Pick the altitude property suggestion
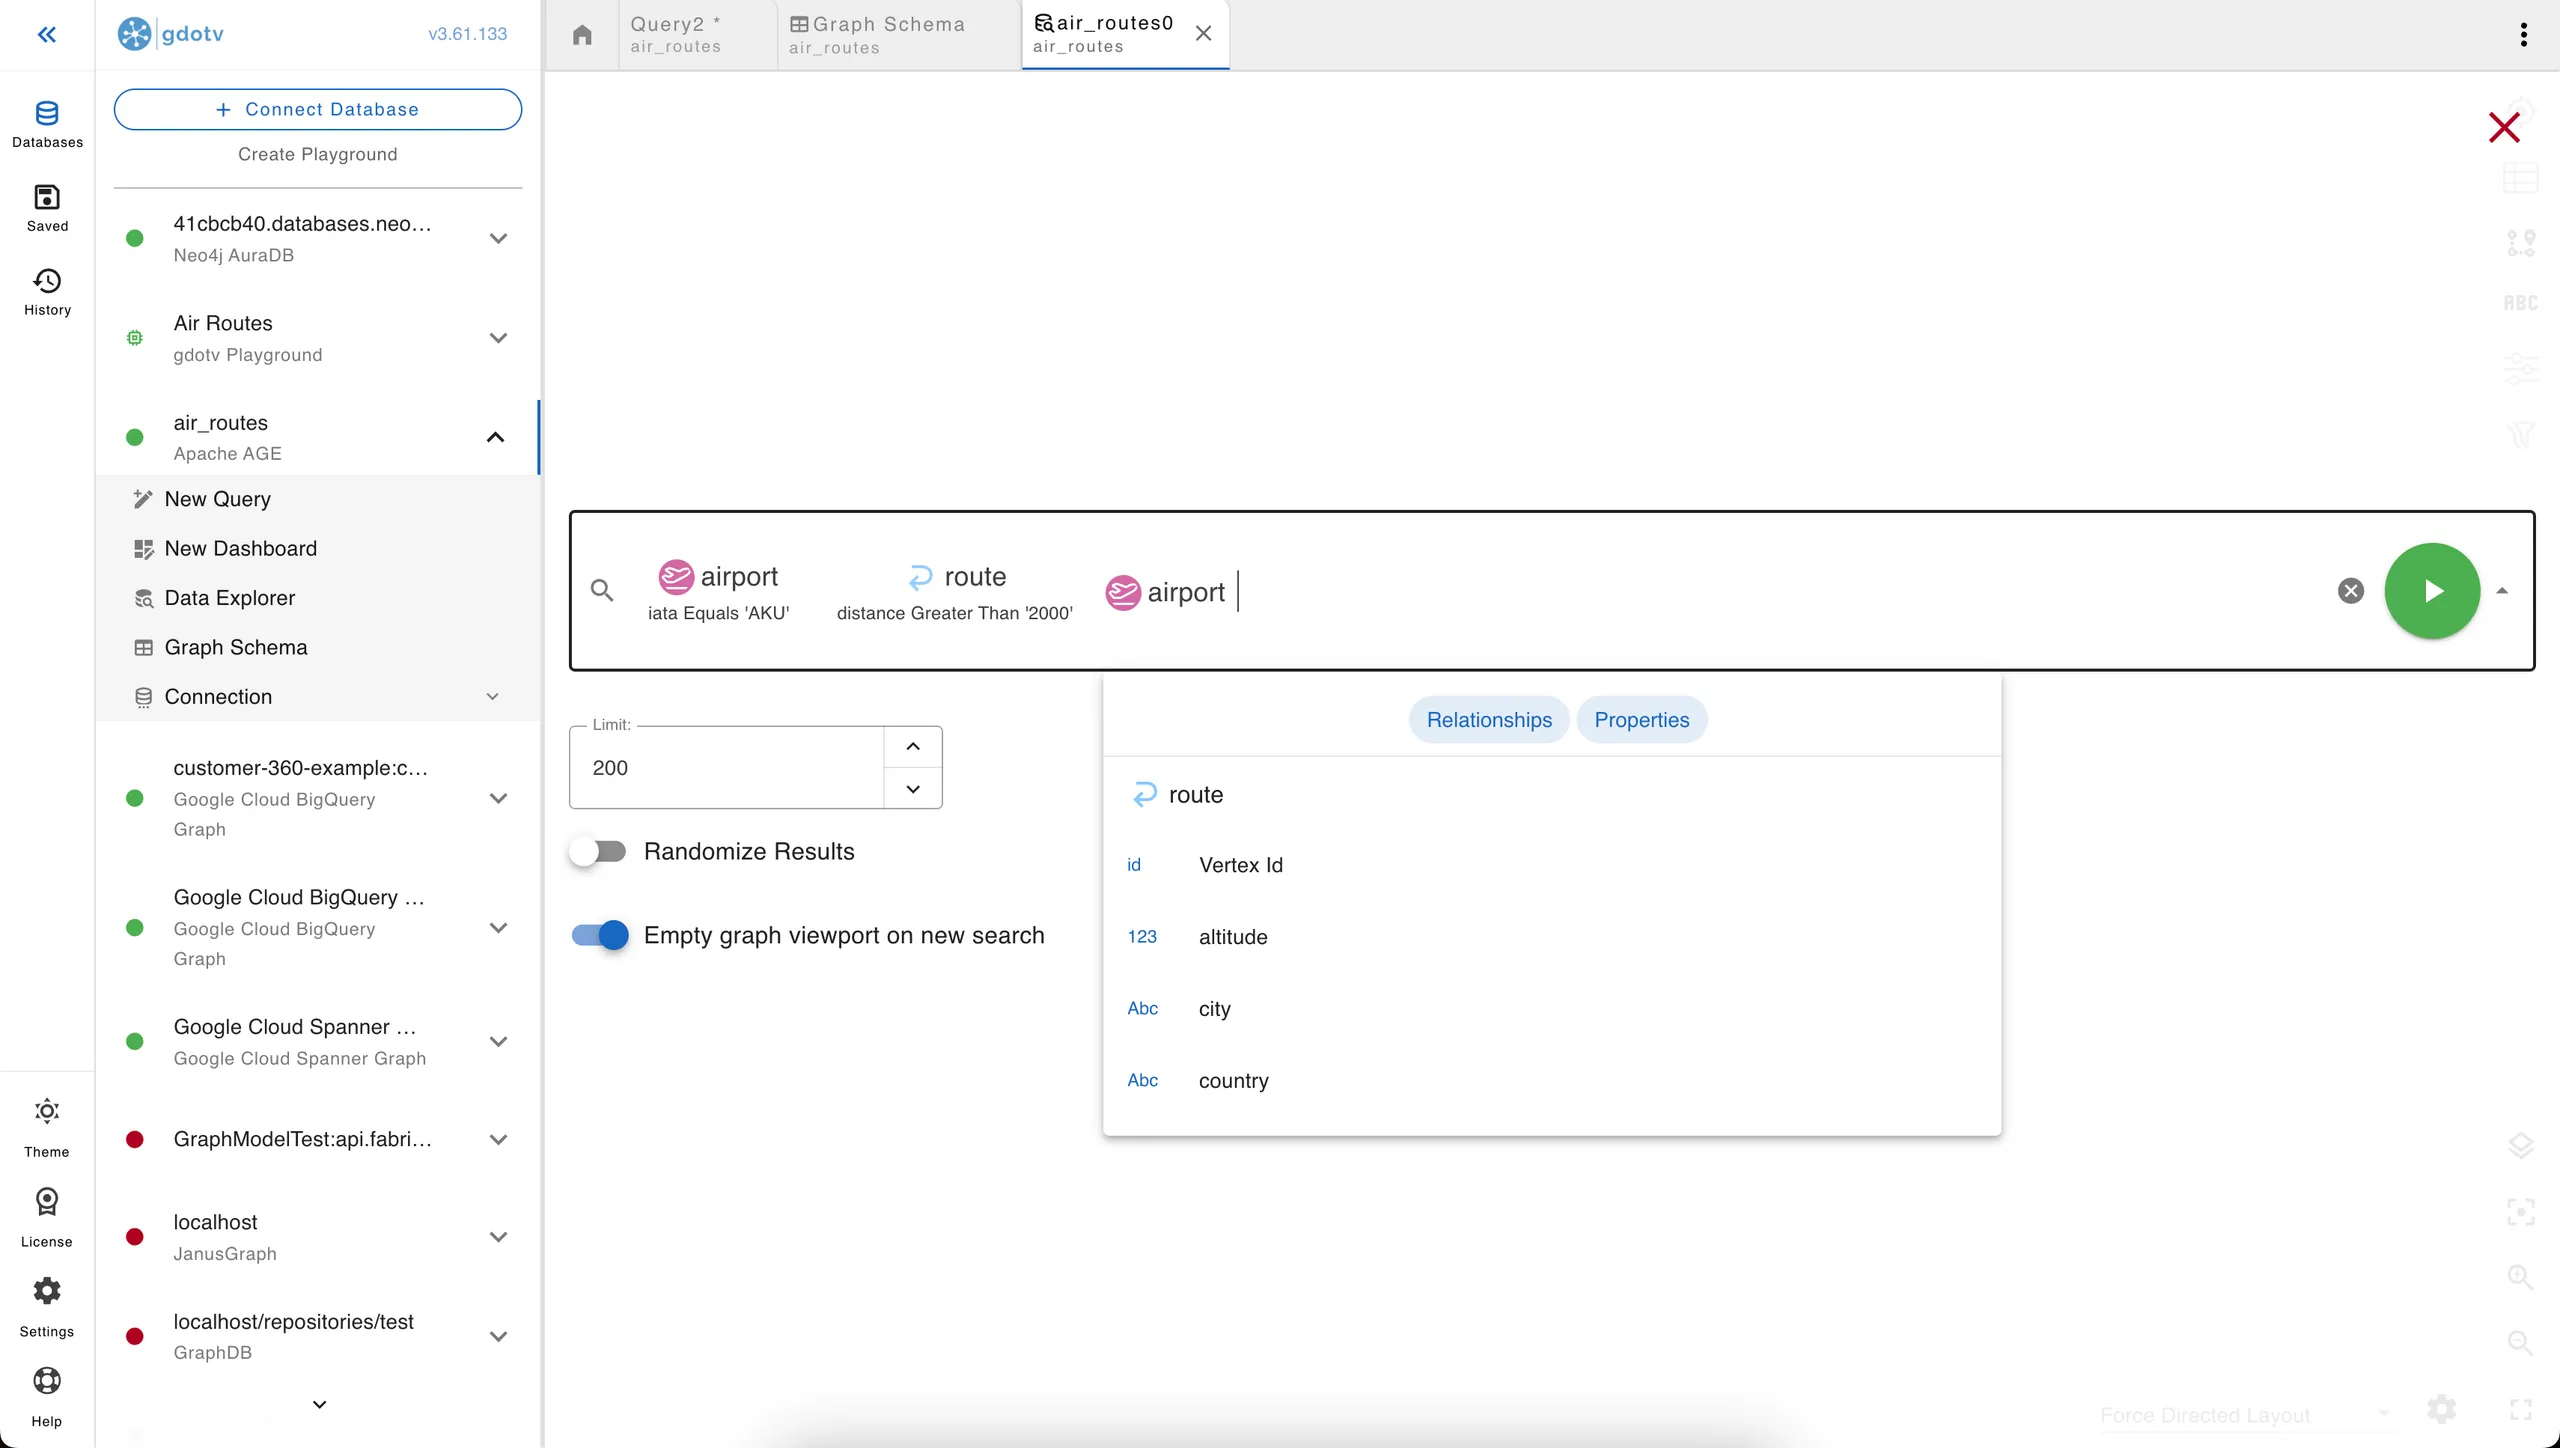The image size is (2560, 1448). [1552, 937]
